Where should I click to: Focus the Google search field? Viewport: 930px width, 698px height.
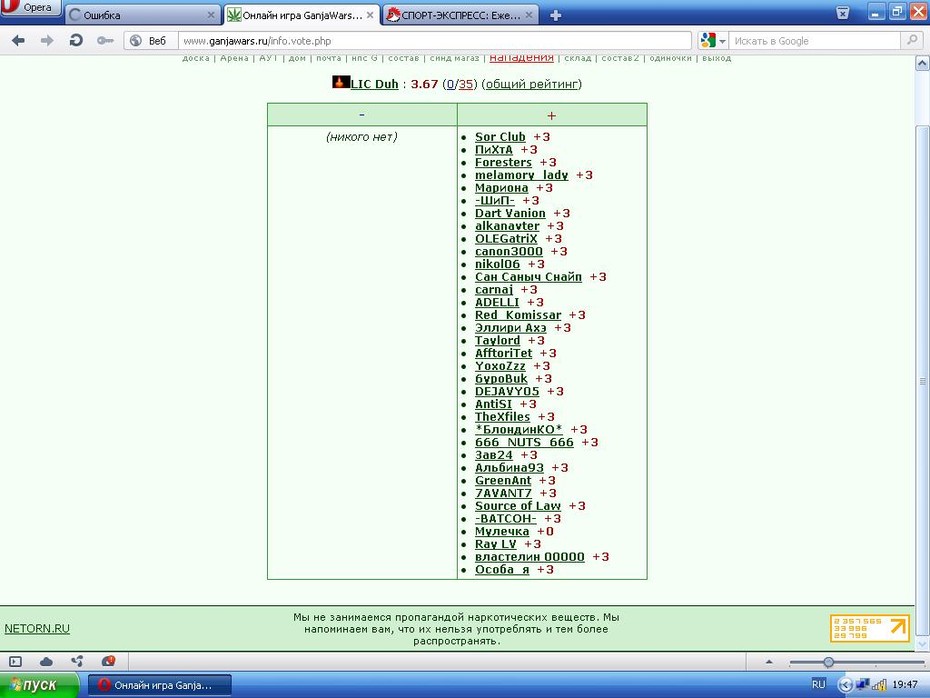coord(815,40)
